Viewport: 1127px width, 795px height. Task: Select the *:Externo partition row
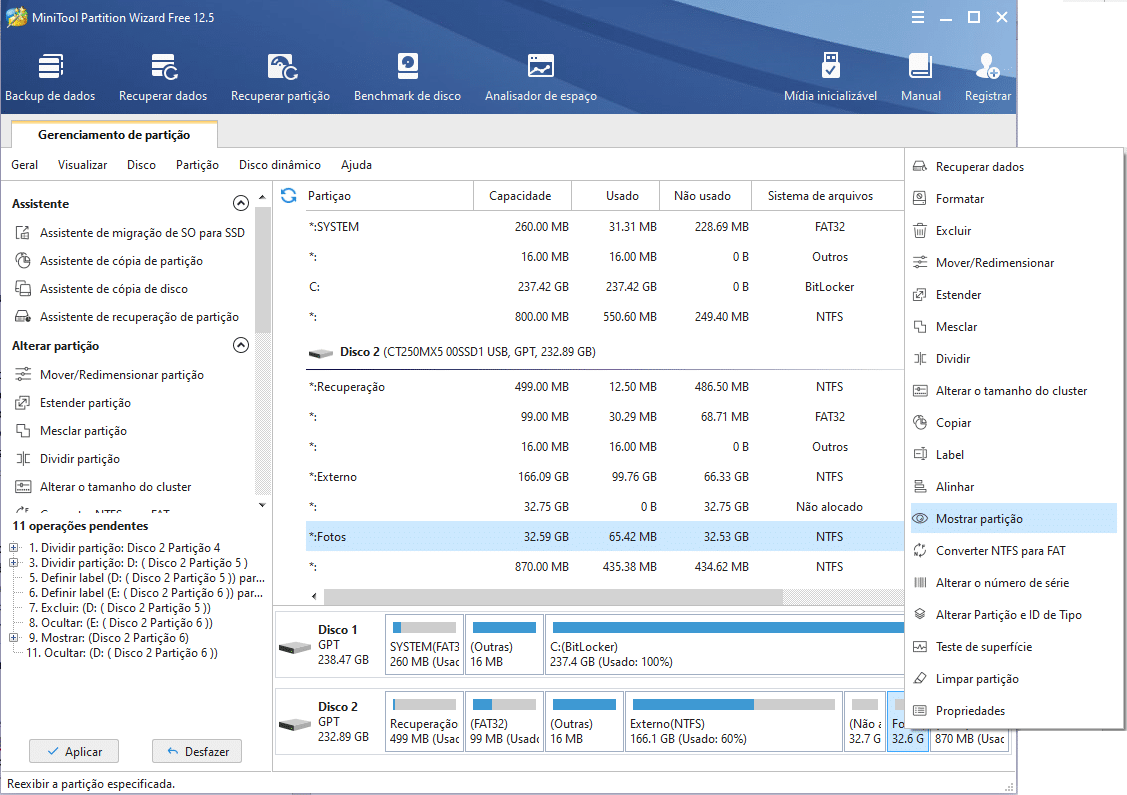pos(604,477)
